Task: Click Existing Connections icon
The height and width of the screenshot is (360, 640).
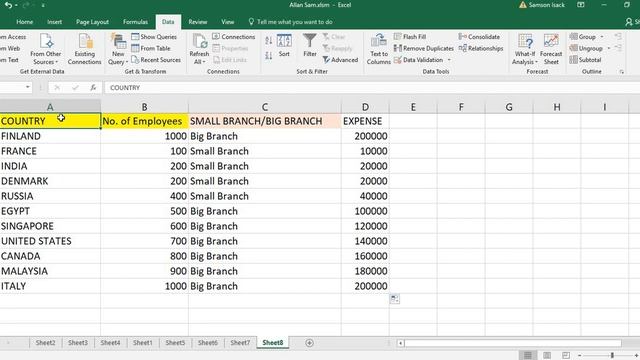Action: tap(84, 49)
